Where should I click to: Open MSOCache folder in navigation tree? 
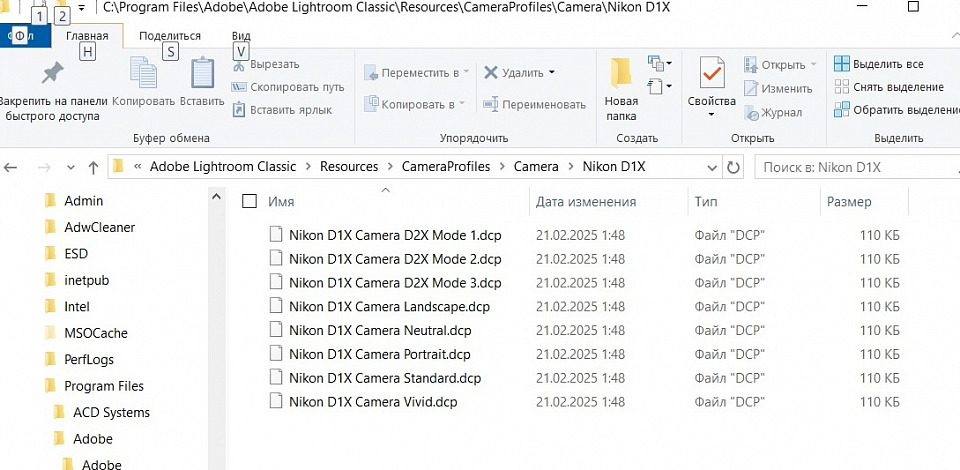point(96,334)
